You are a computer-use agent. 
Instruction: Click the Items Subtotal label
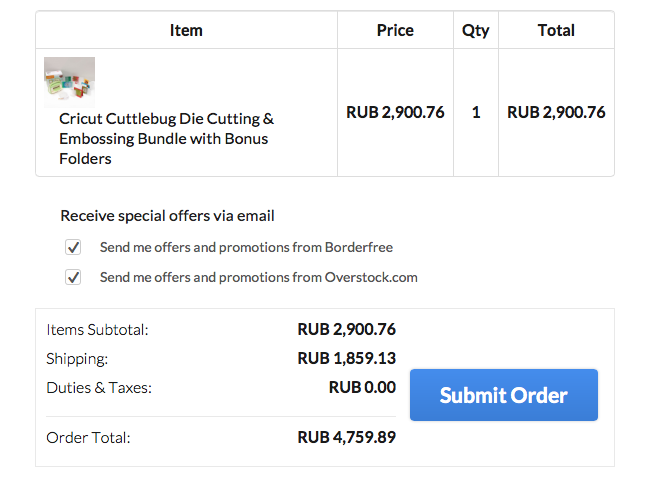[x=97, y=329]
